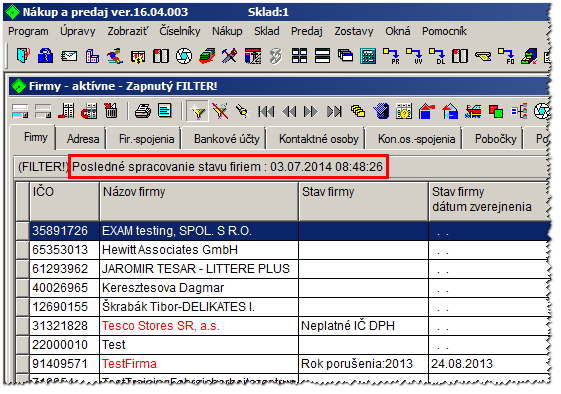Screen dimensions: 561x394
Task: Open the teal calculator icon
Action: point(368,56)
